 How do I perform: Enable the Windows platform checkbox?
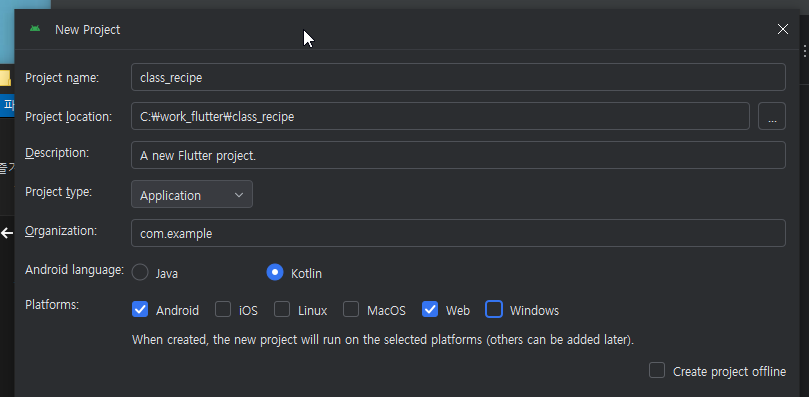coord(494,309)
